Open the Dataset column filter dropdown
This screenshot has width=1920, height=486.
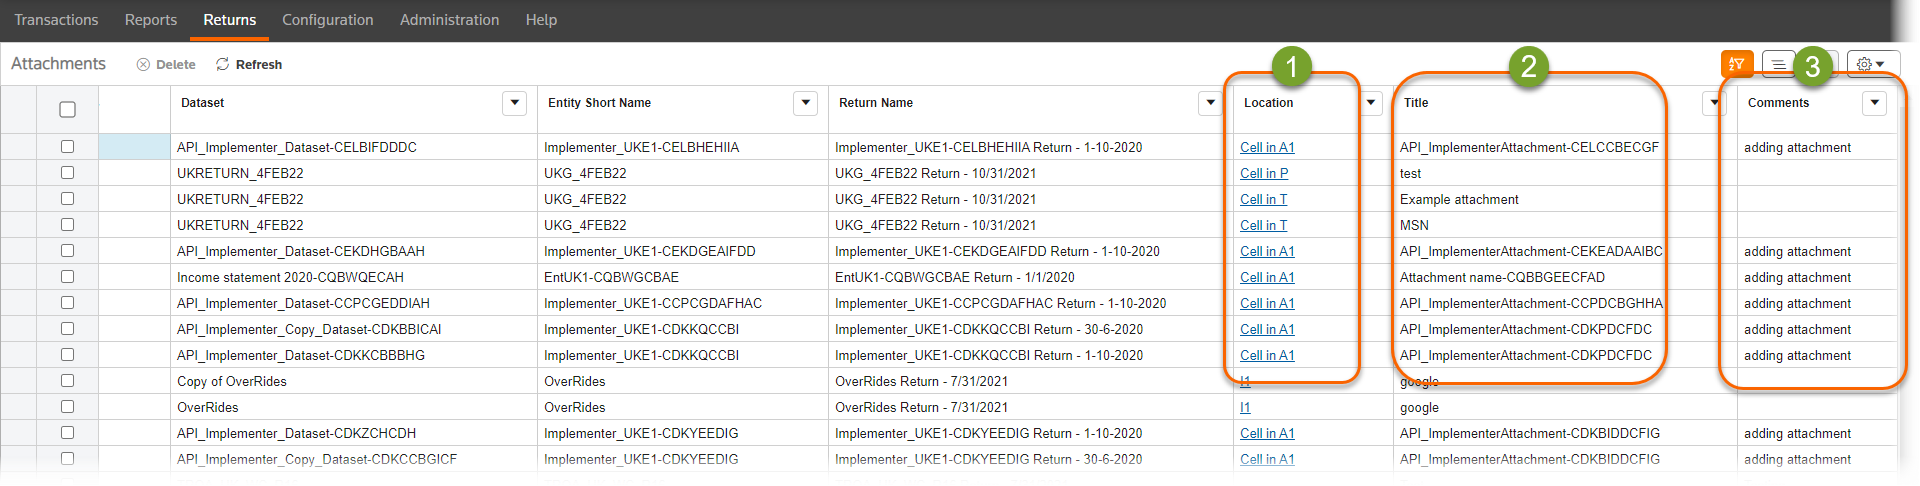514,103
